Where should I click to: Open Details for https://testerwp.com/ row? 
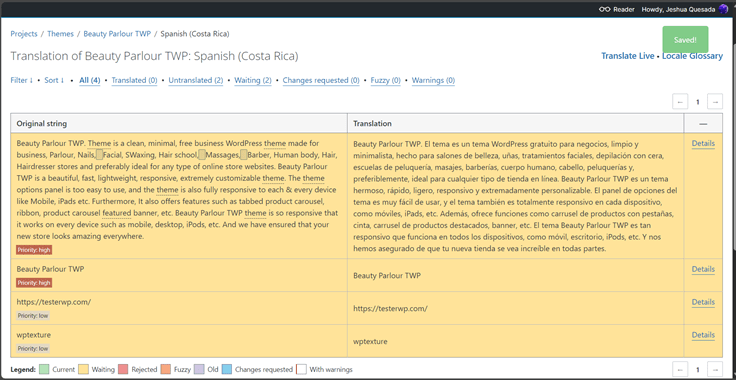coord(703,302)
